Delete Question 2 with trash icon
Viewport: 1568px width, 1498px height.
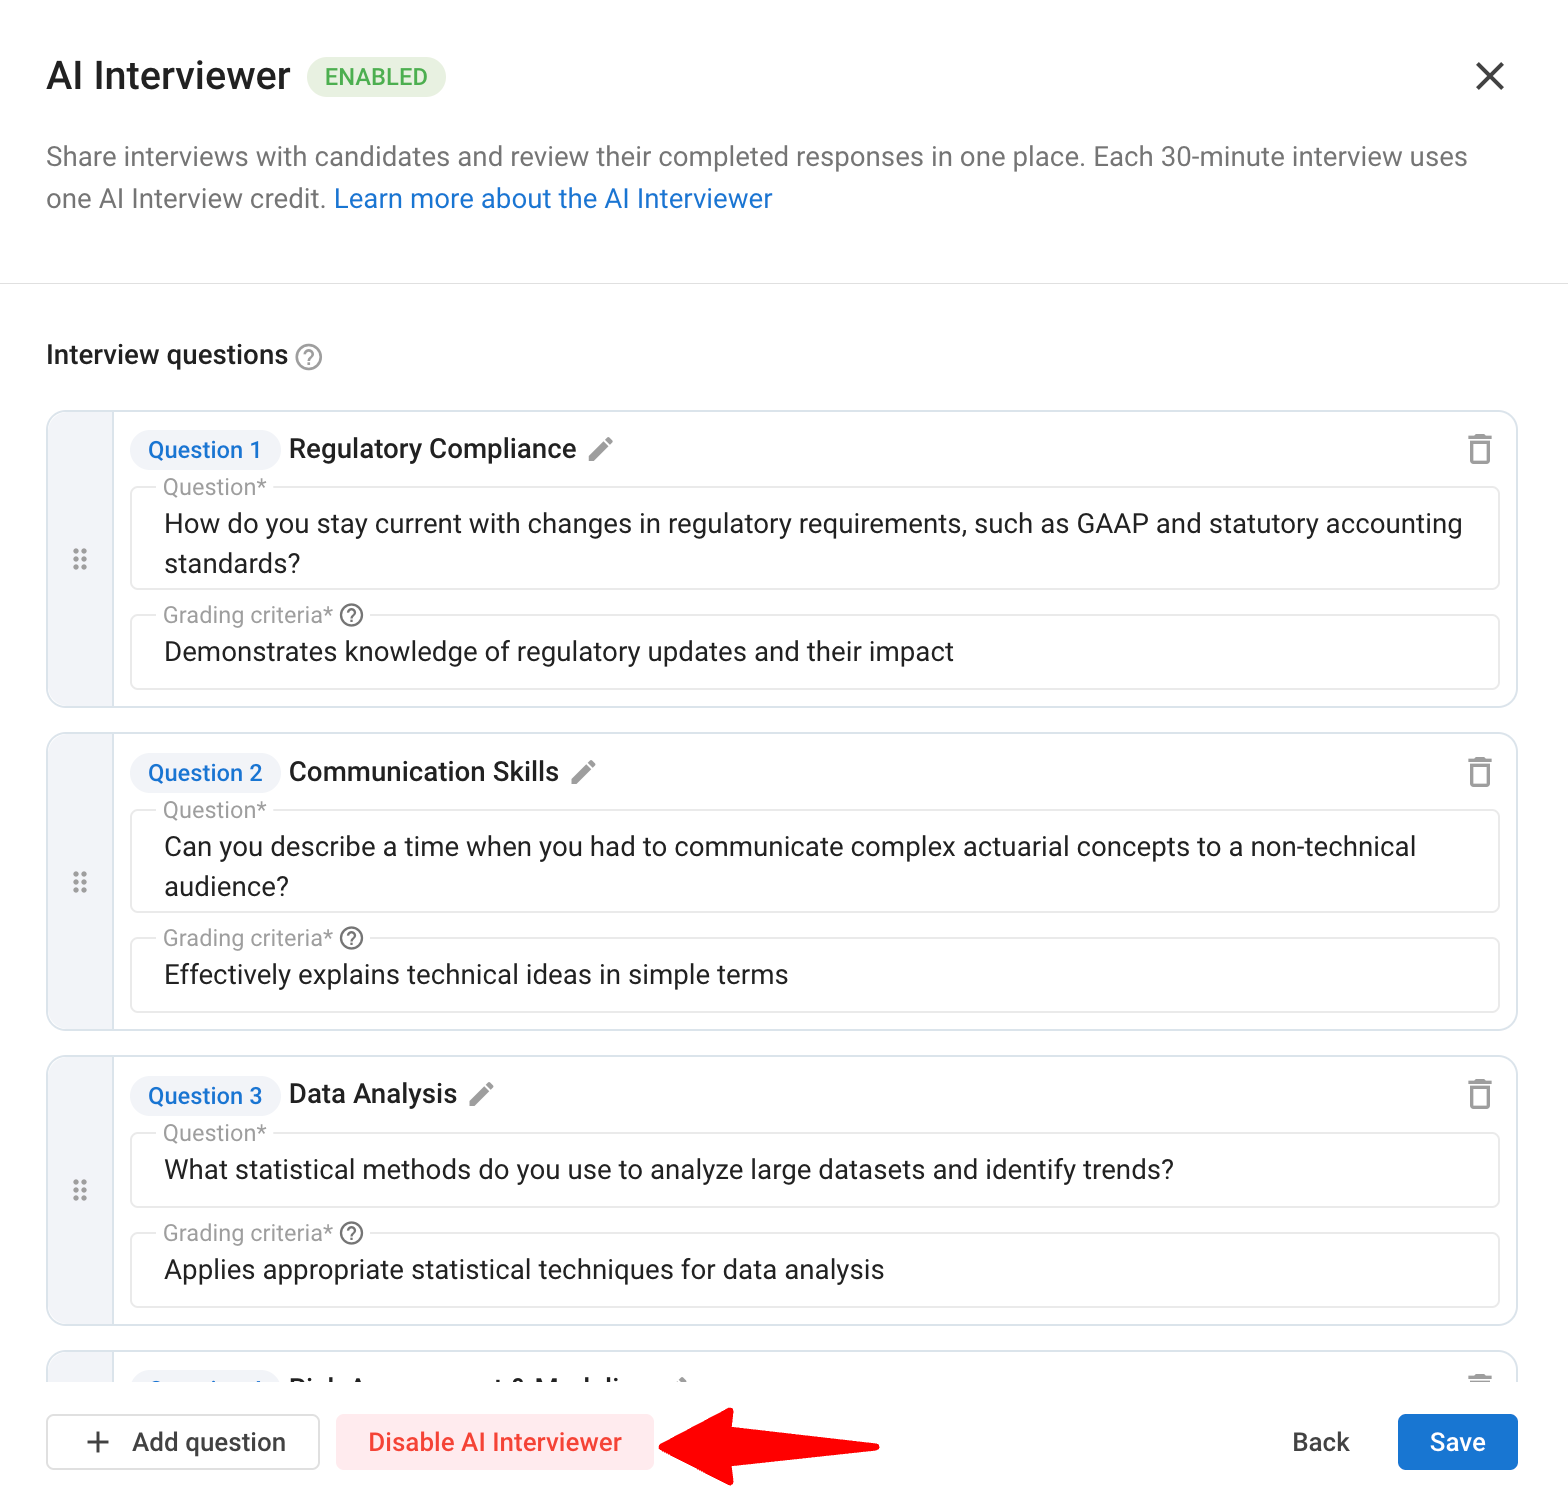pyautogui.click(x=1479, y=772)
